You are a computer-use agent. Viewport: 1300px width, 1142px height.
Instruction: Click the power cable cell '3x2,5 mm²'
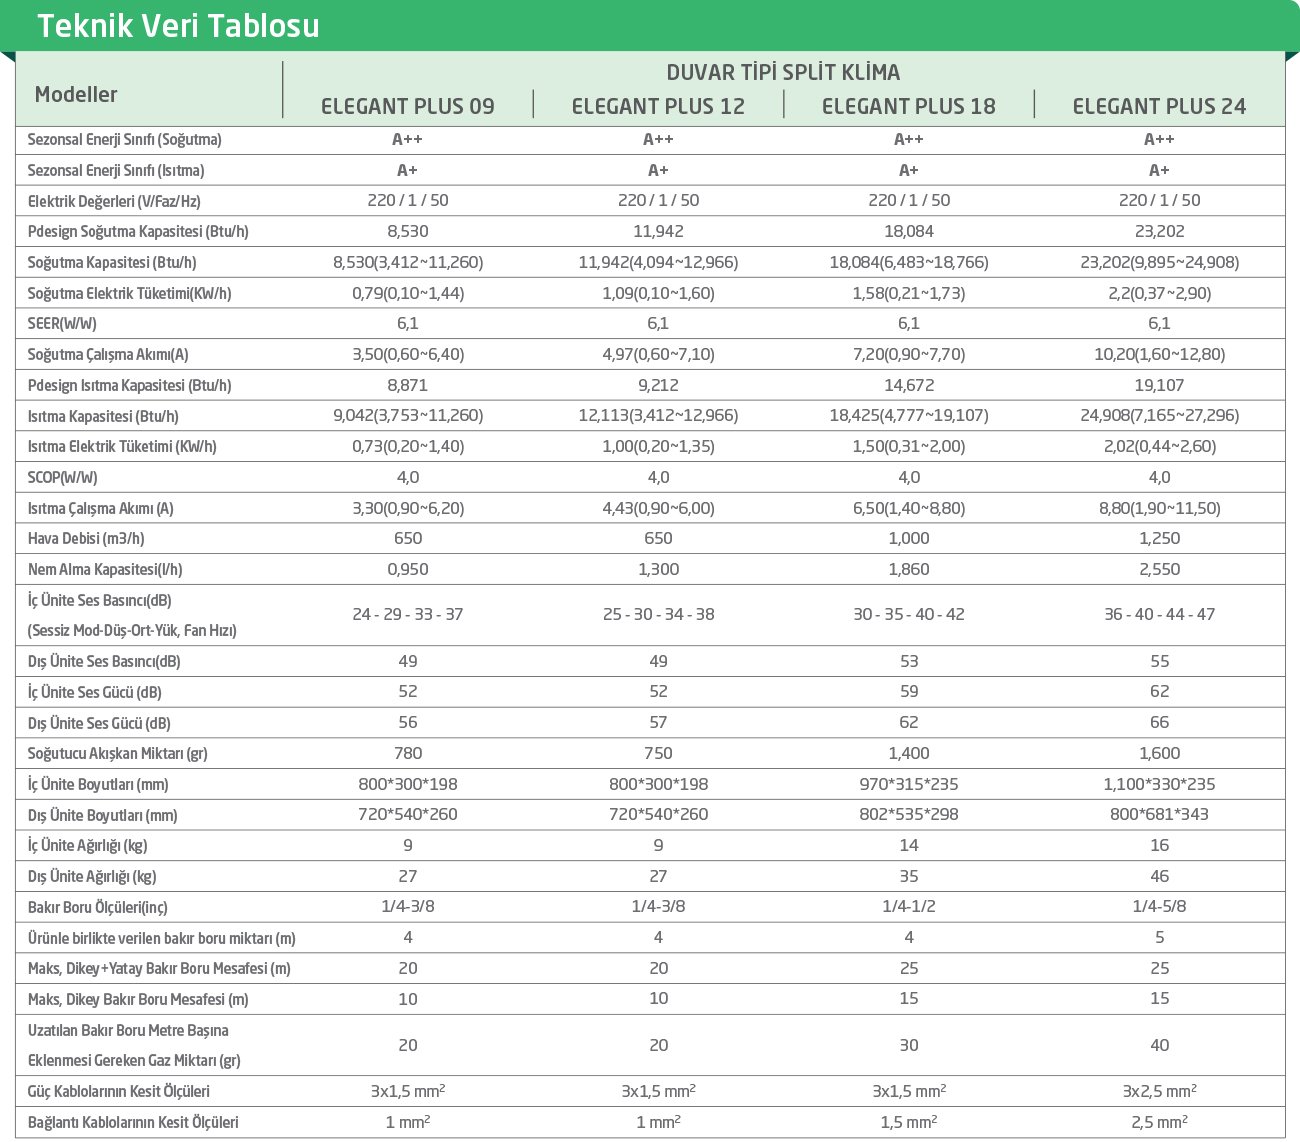pyautogui.click(x=1160, y=1091)
